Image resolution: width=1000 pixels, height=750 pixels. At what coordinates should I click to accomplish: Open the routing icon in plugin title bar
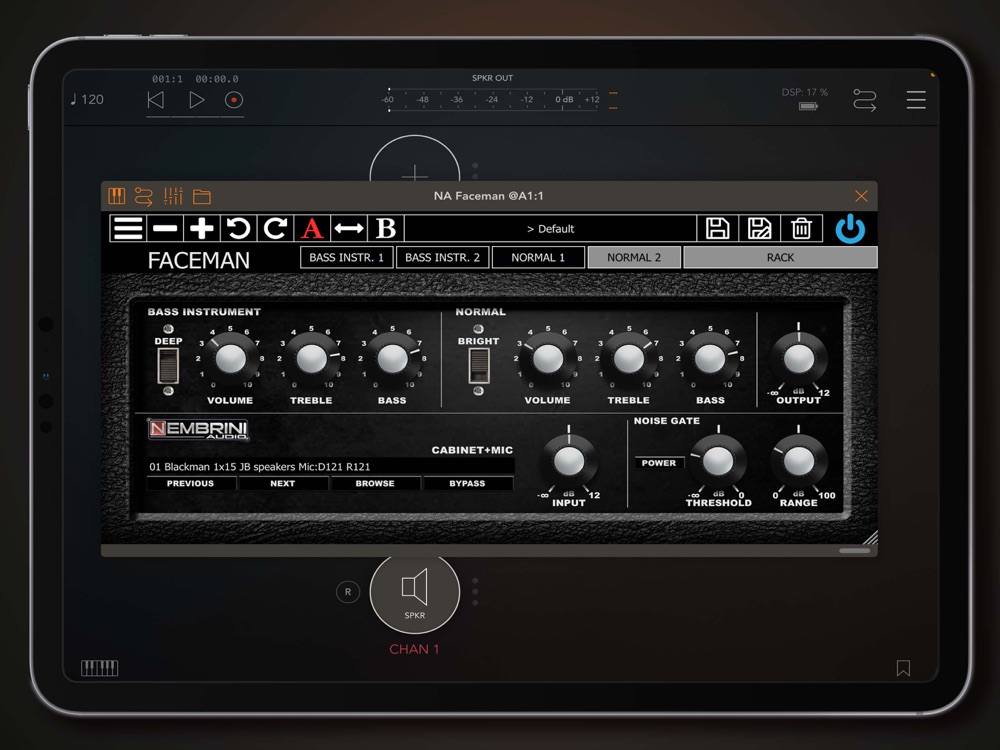pos(144,196)
